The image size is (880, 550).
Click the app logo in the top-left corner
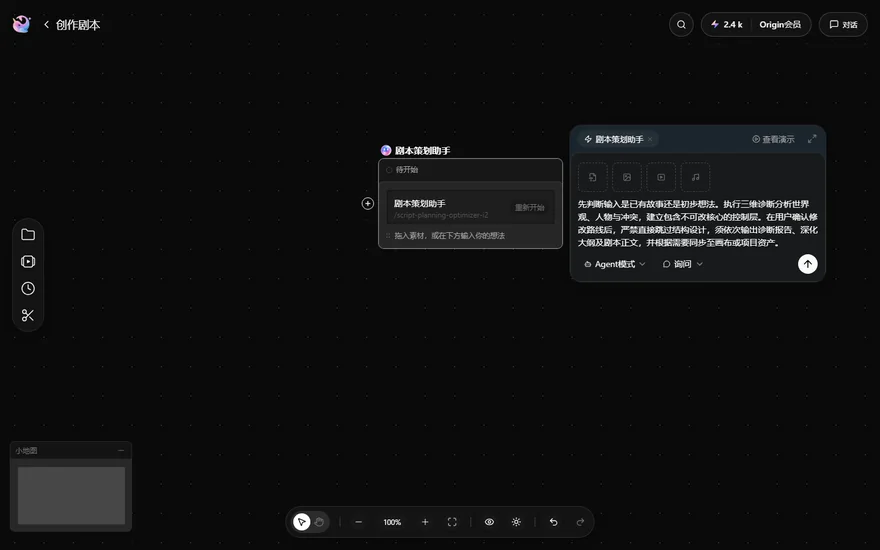click(x=21, y=24)
